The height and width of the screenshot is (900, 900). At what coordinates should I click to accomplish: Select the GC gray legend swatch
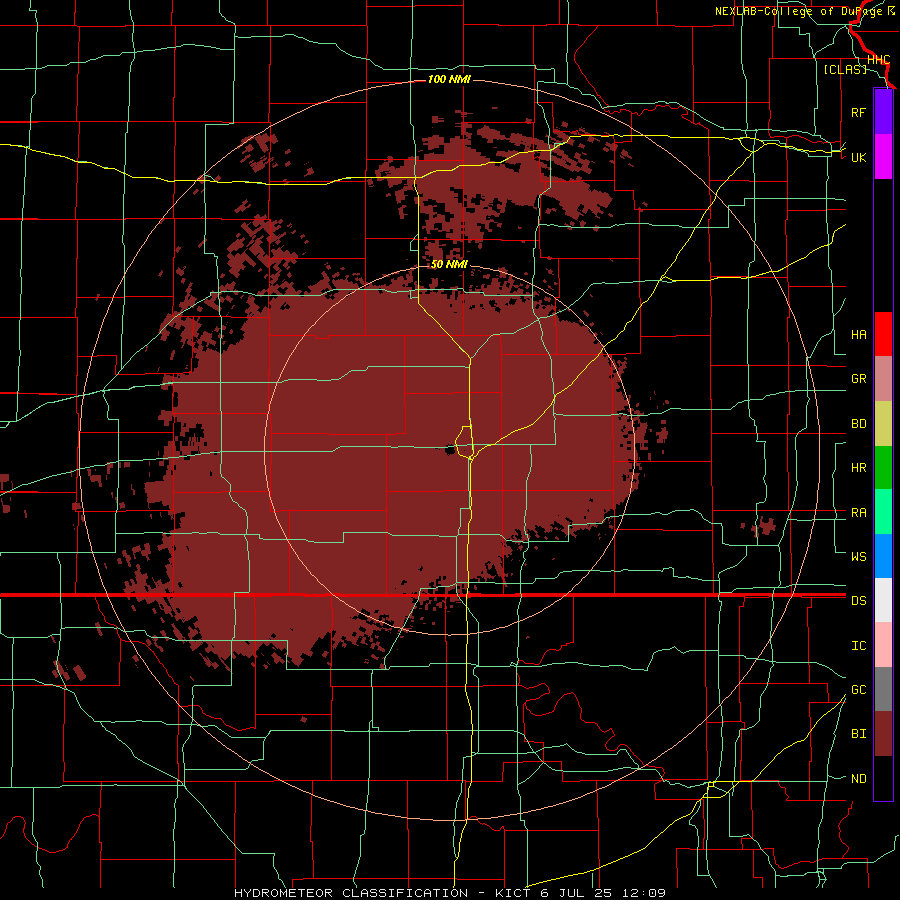(x=883, y=689)
